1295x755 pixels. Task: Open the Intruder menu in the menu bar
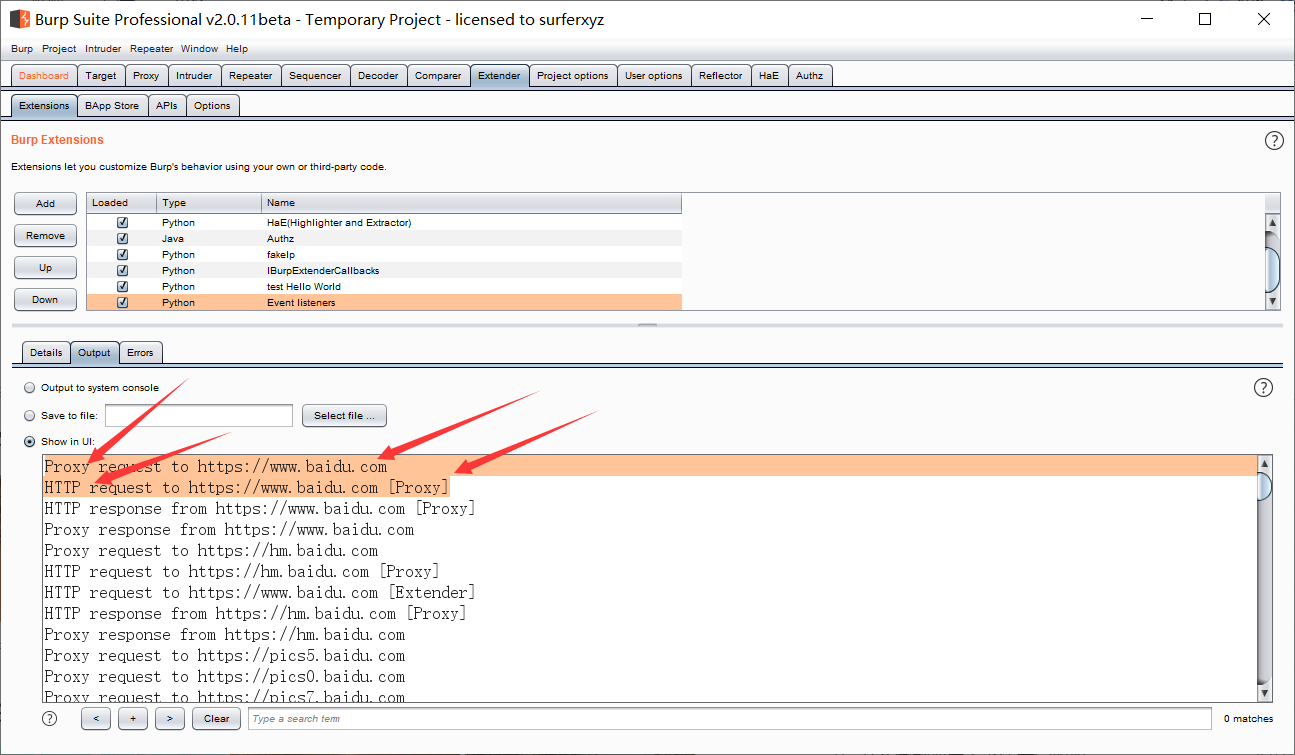(103, 49)
